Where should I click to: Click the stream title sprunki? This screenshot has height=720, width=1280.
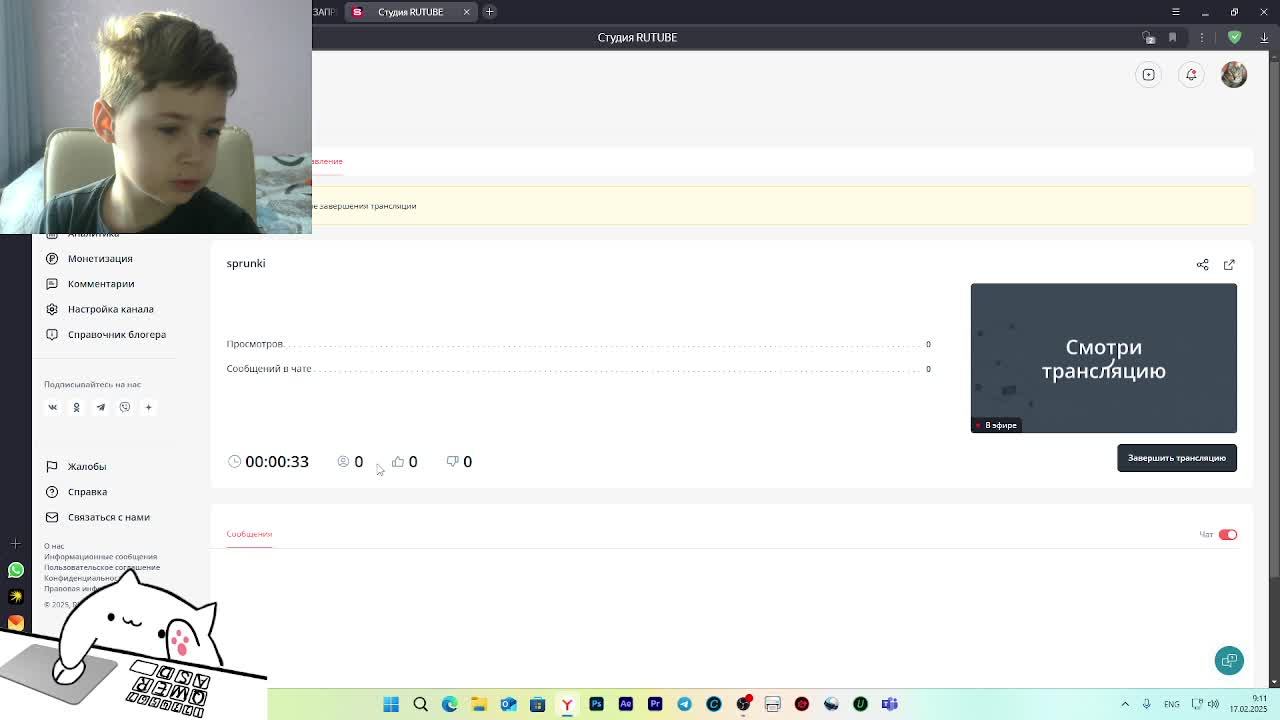coord(246,263)
